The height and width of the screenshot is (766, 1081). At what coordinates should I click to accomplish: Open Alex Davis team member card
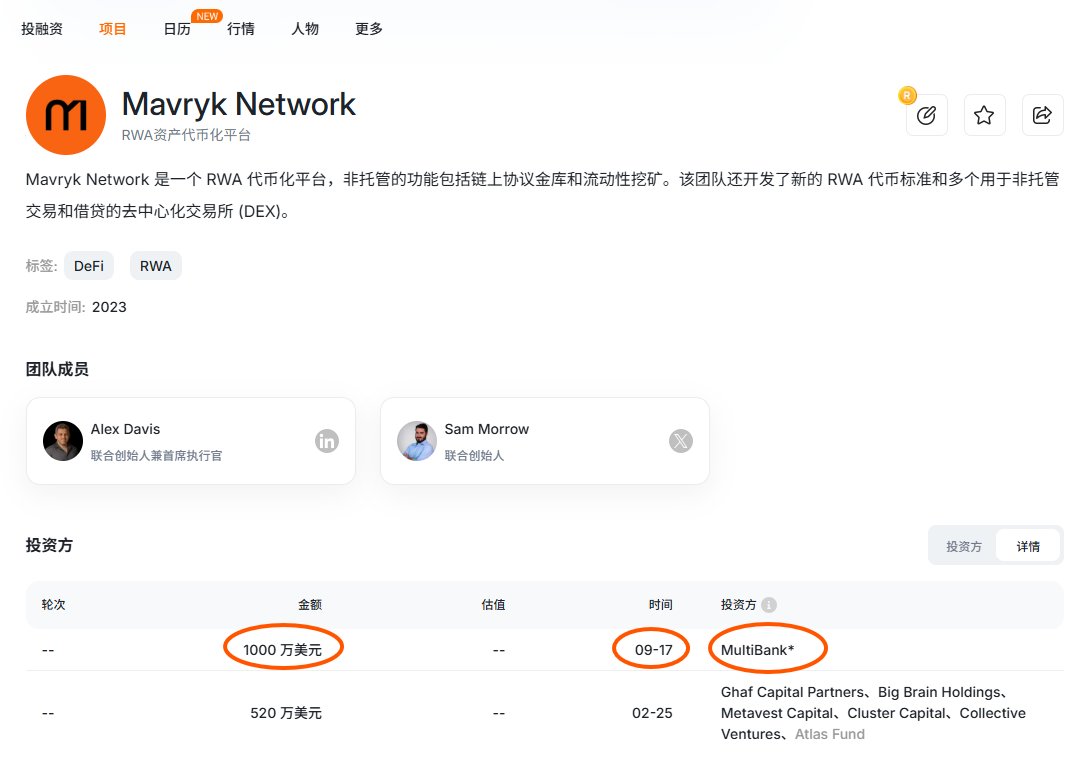point(191,441)
